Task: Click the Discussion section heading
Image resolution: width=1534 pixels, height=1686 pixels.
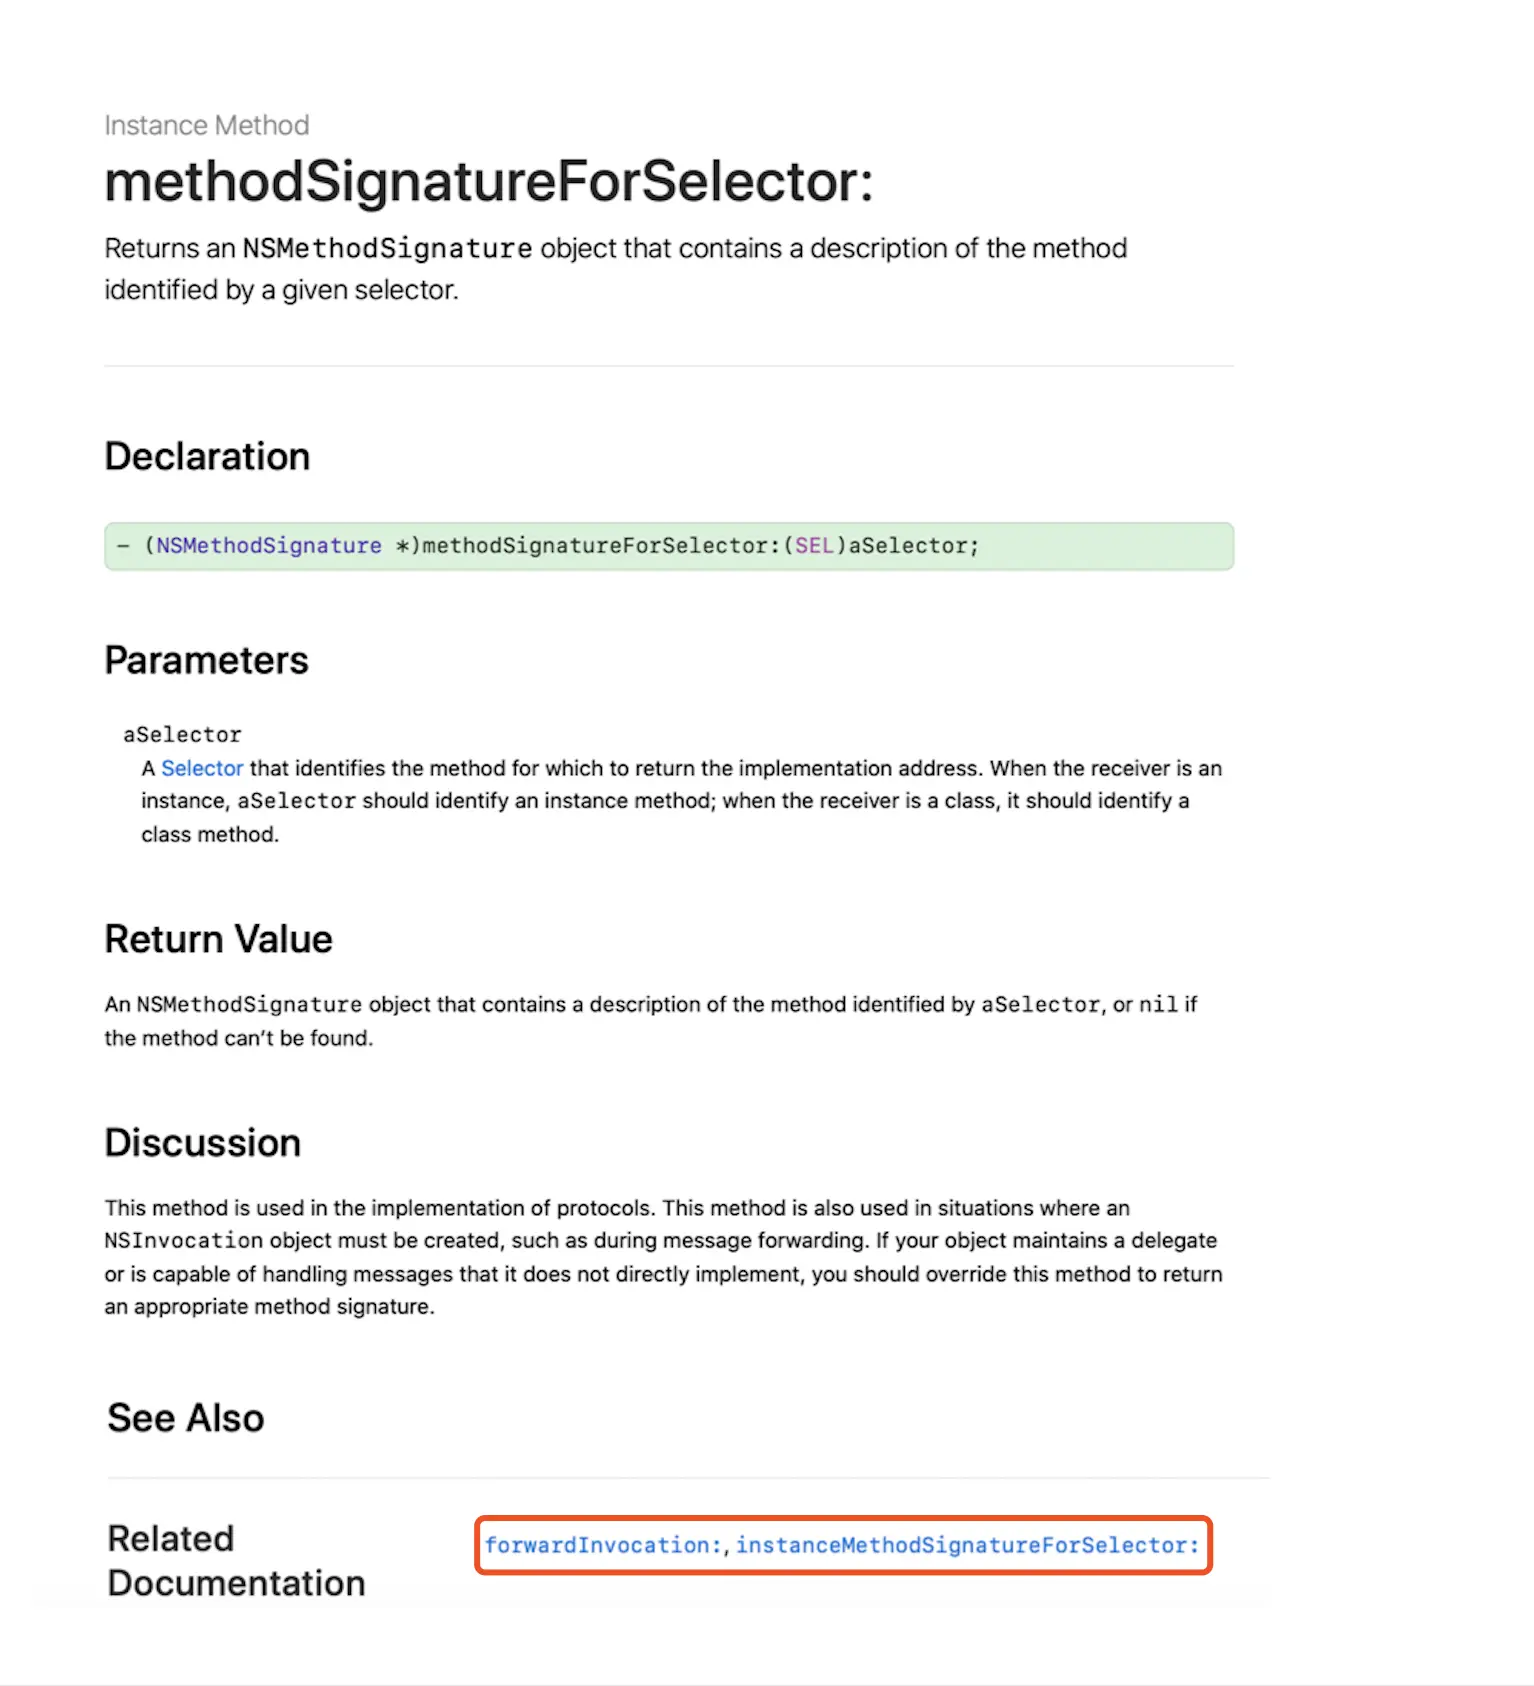Action: 202,1142
